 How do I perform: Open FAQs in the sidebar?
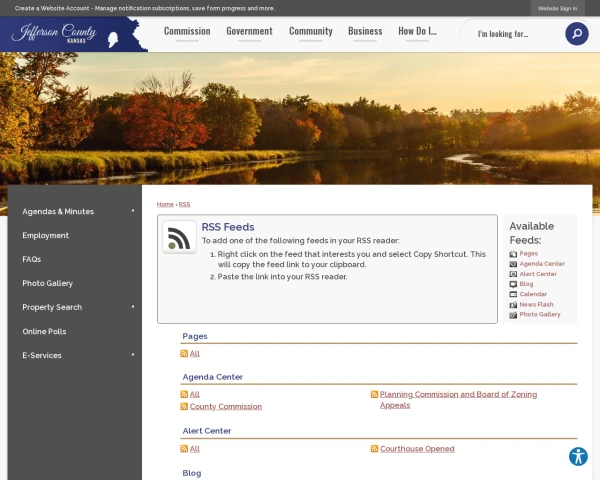point(32,259)
